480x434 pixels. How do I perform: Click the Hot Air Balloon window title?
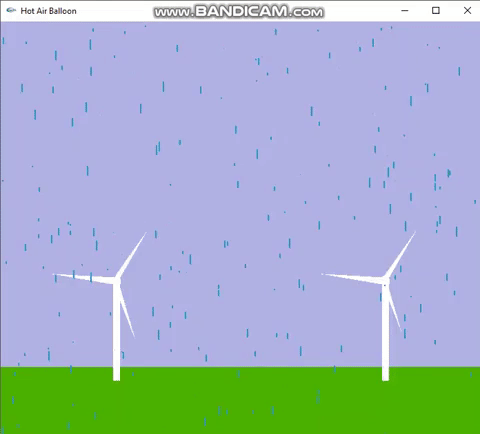click(x=48, y=11)
